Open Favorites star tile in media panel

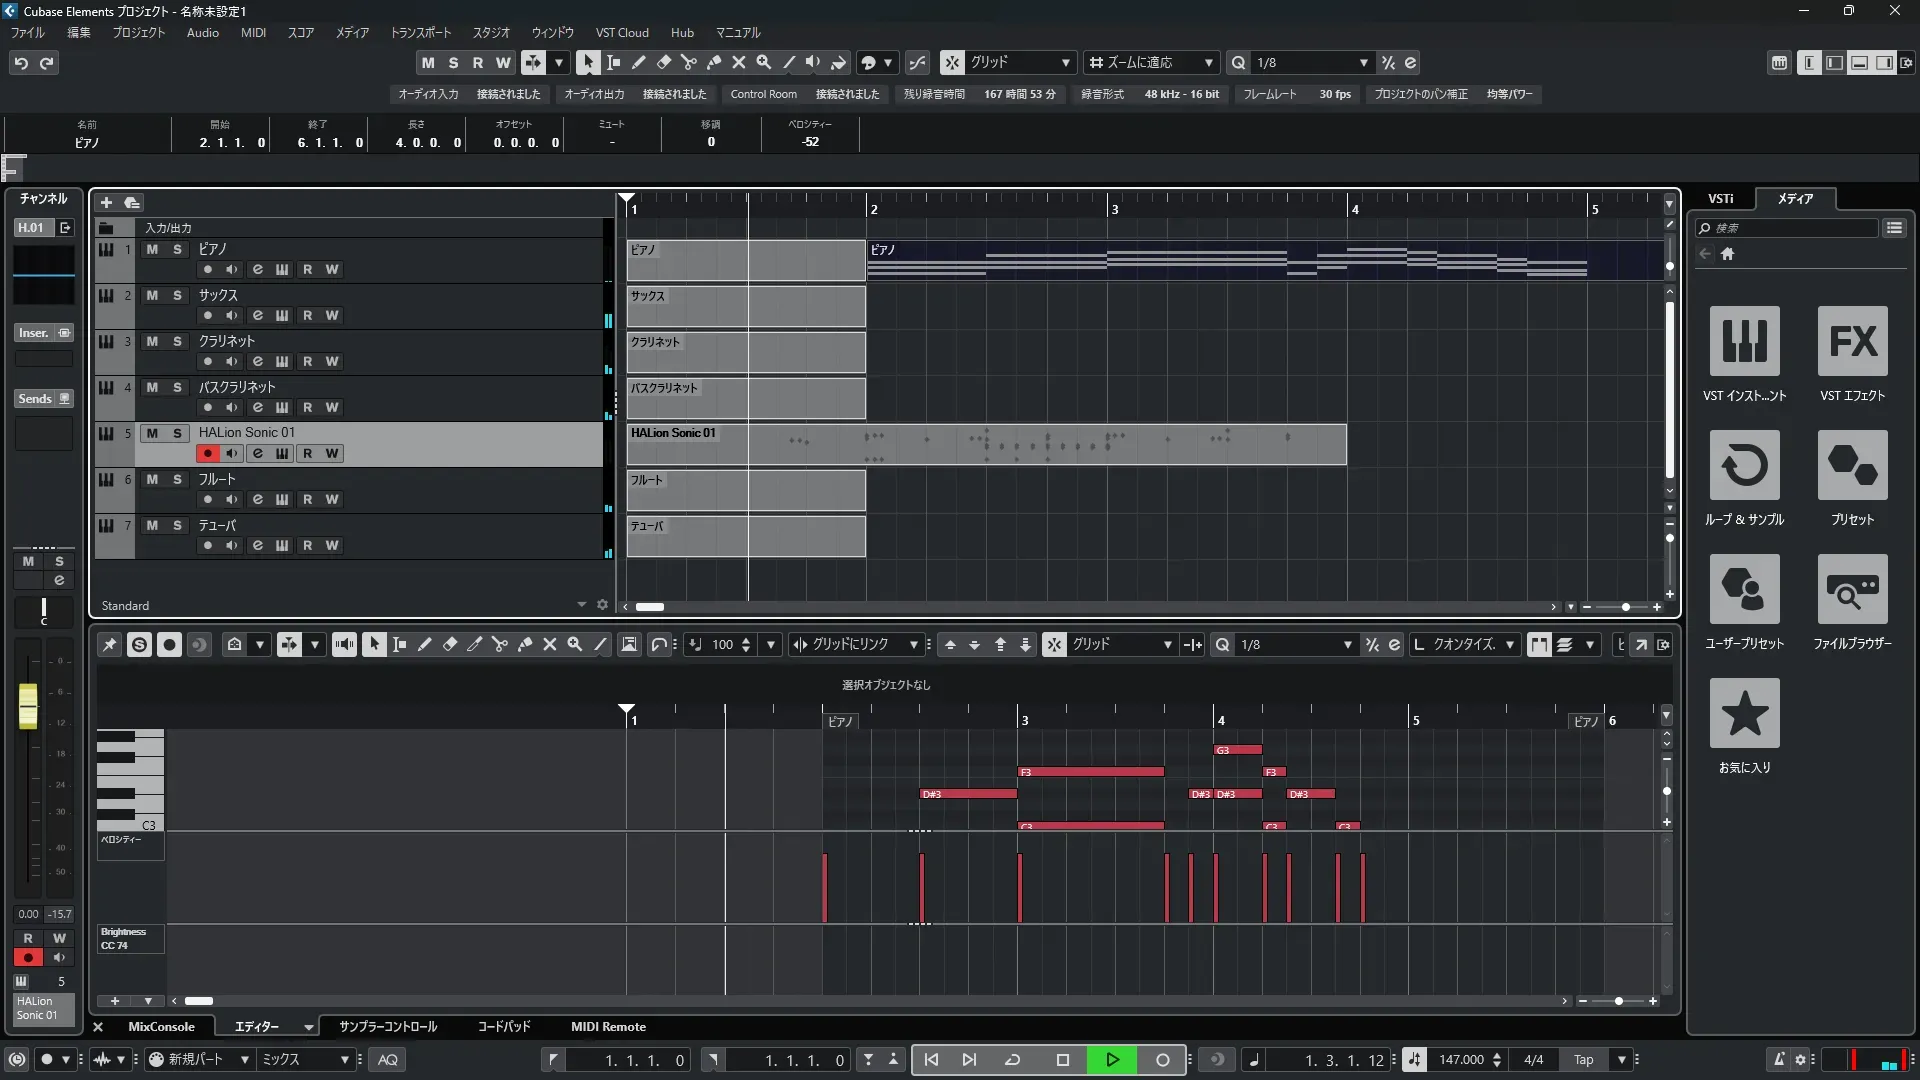point(1744,714)
